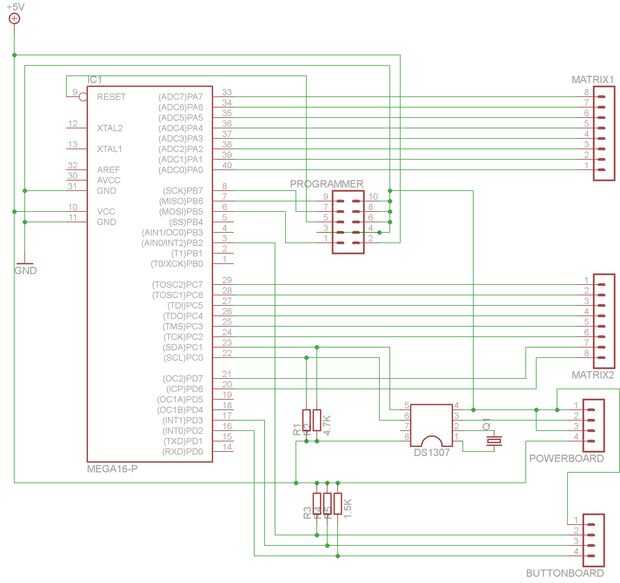Click the (INT1)PD3 pin label
This screenshot has height=583, width=620.
183,420
